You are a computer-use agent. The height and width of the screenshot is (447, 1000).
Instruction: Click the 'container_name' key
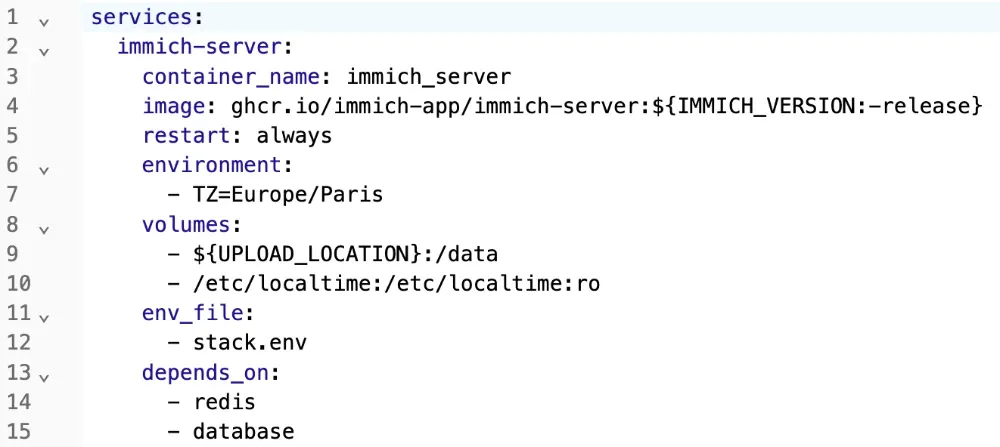coord(230,77)
